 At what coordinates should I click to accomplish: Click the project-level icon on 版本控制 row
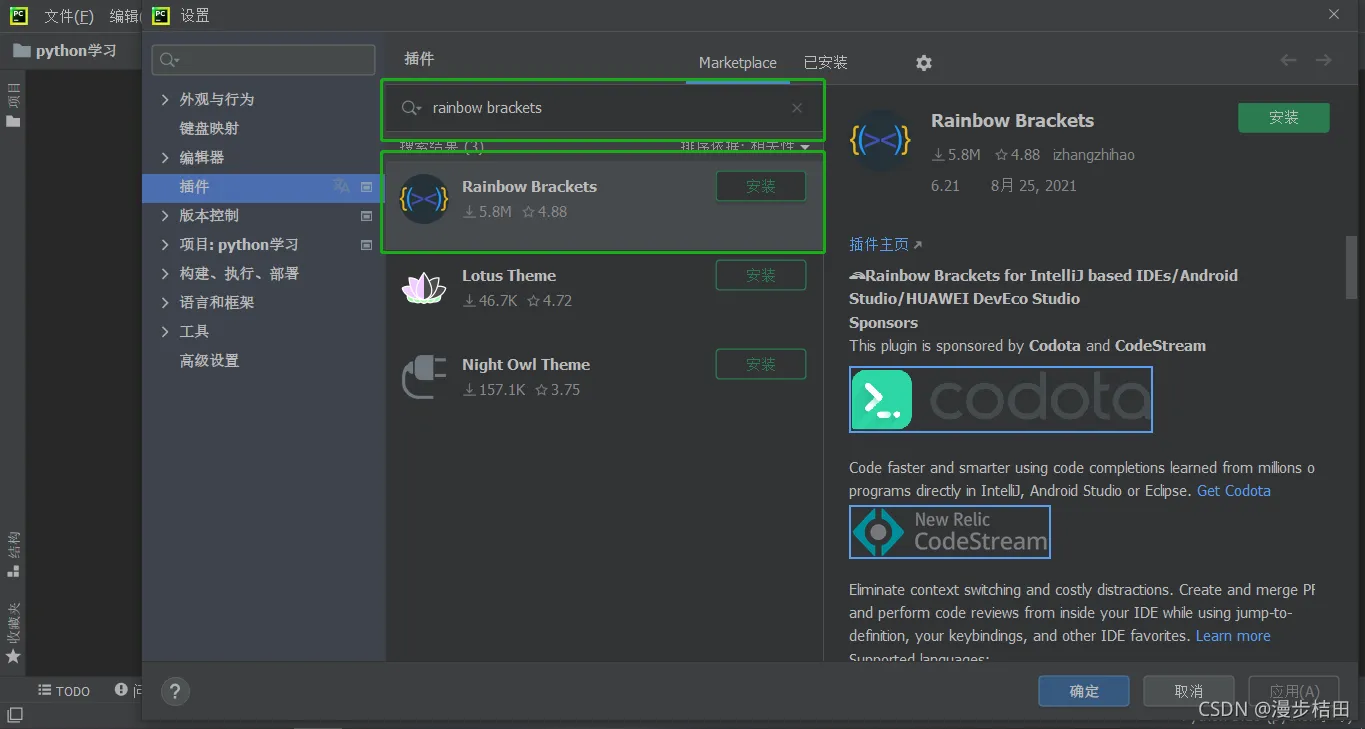pos(367,216)
